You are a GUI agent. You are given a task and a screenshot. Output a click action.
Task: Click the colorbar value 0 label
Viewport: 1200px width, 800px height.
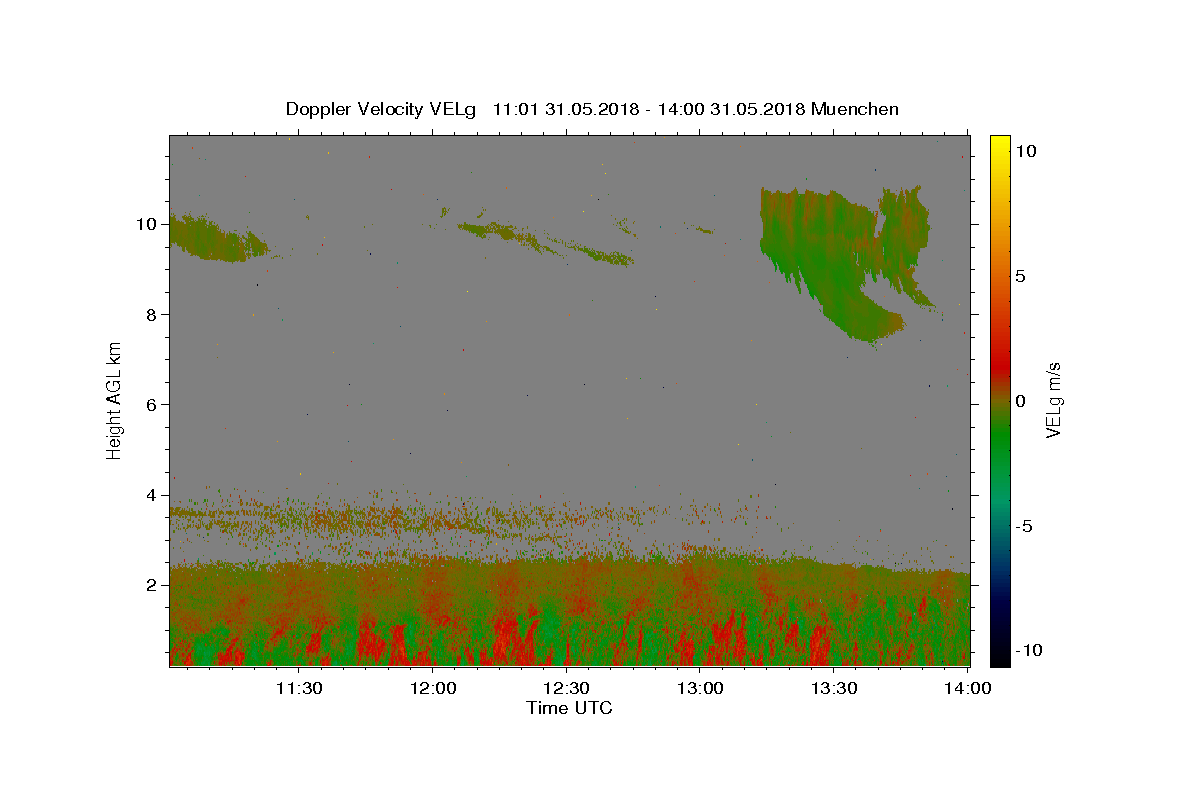point(1021,401)
